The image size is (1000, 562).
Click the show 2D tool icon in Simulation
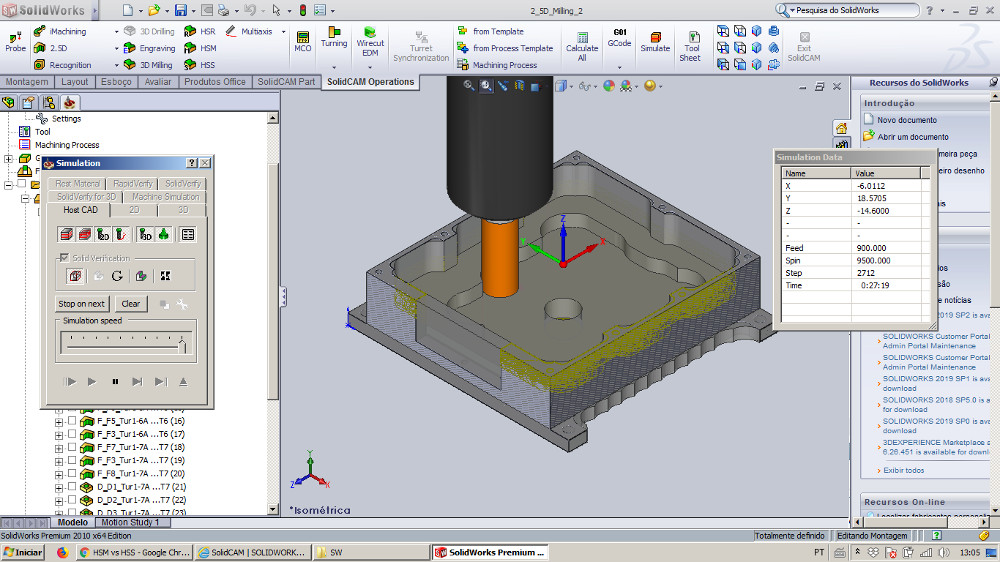(x=103, y=235)
